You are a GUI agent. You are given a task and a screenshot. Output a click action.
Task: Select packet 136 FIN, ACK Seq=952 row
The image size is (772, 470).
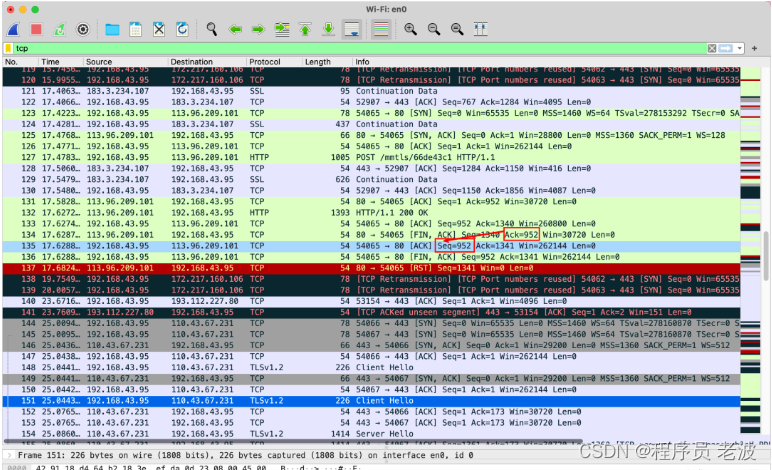(x=371, y=257)
